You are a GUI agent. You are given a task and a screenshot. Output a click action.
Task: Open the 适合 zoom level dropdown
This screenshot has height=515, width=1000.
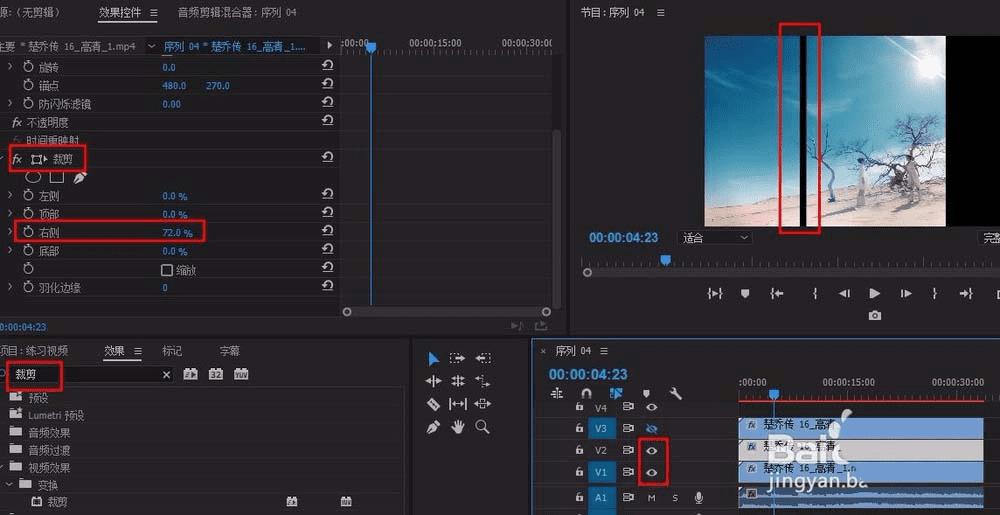715,238
